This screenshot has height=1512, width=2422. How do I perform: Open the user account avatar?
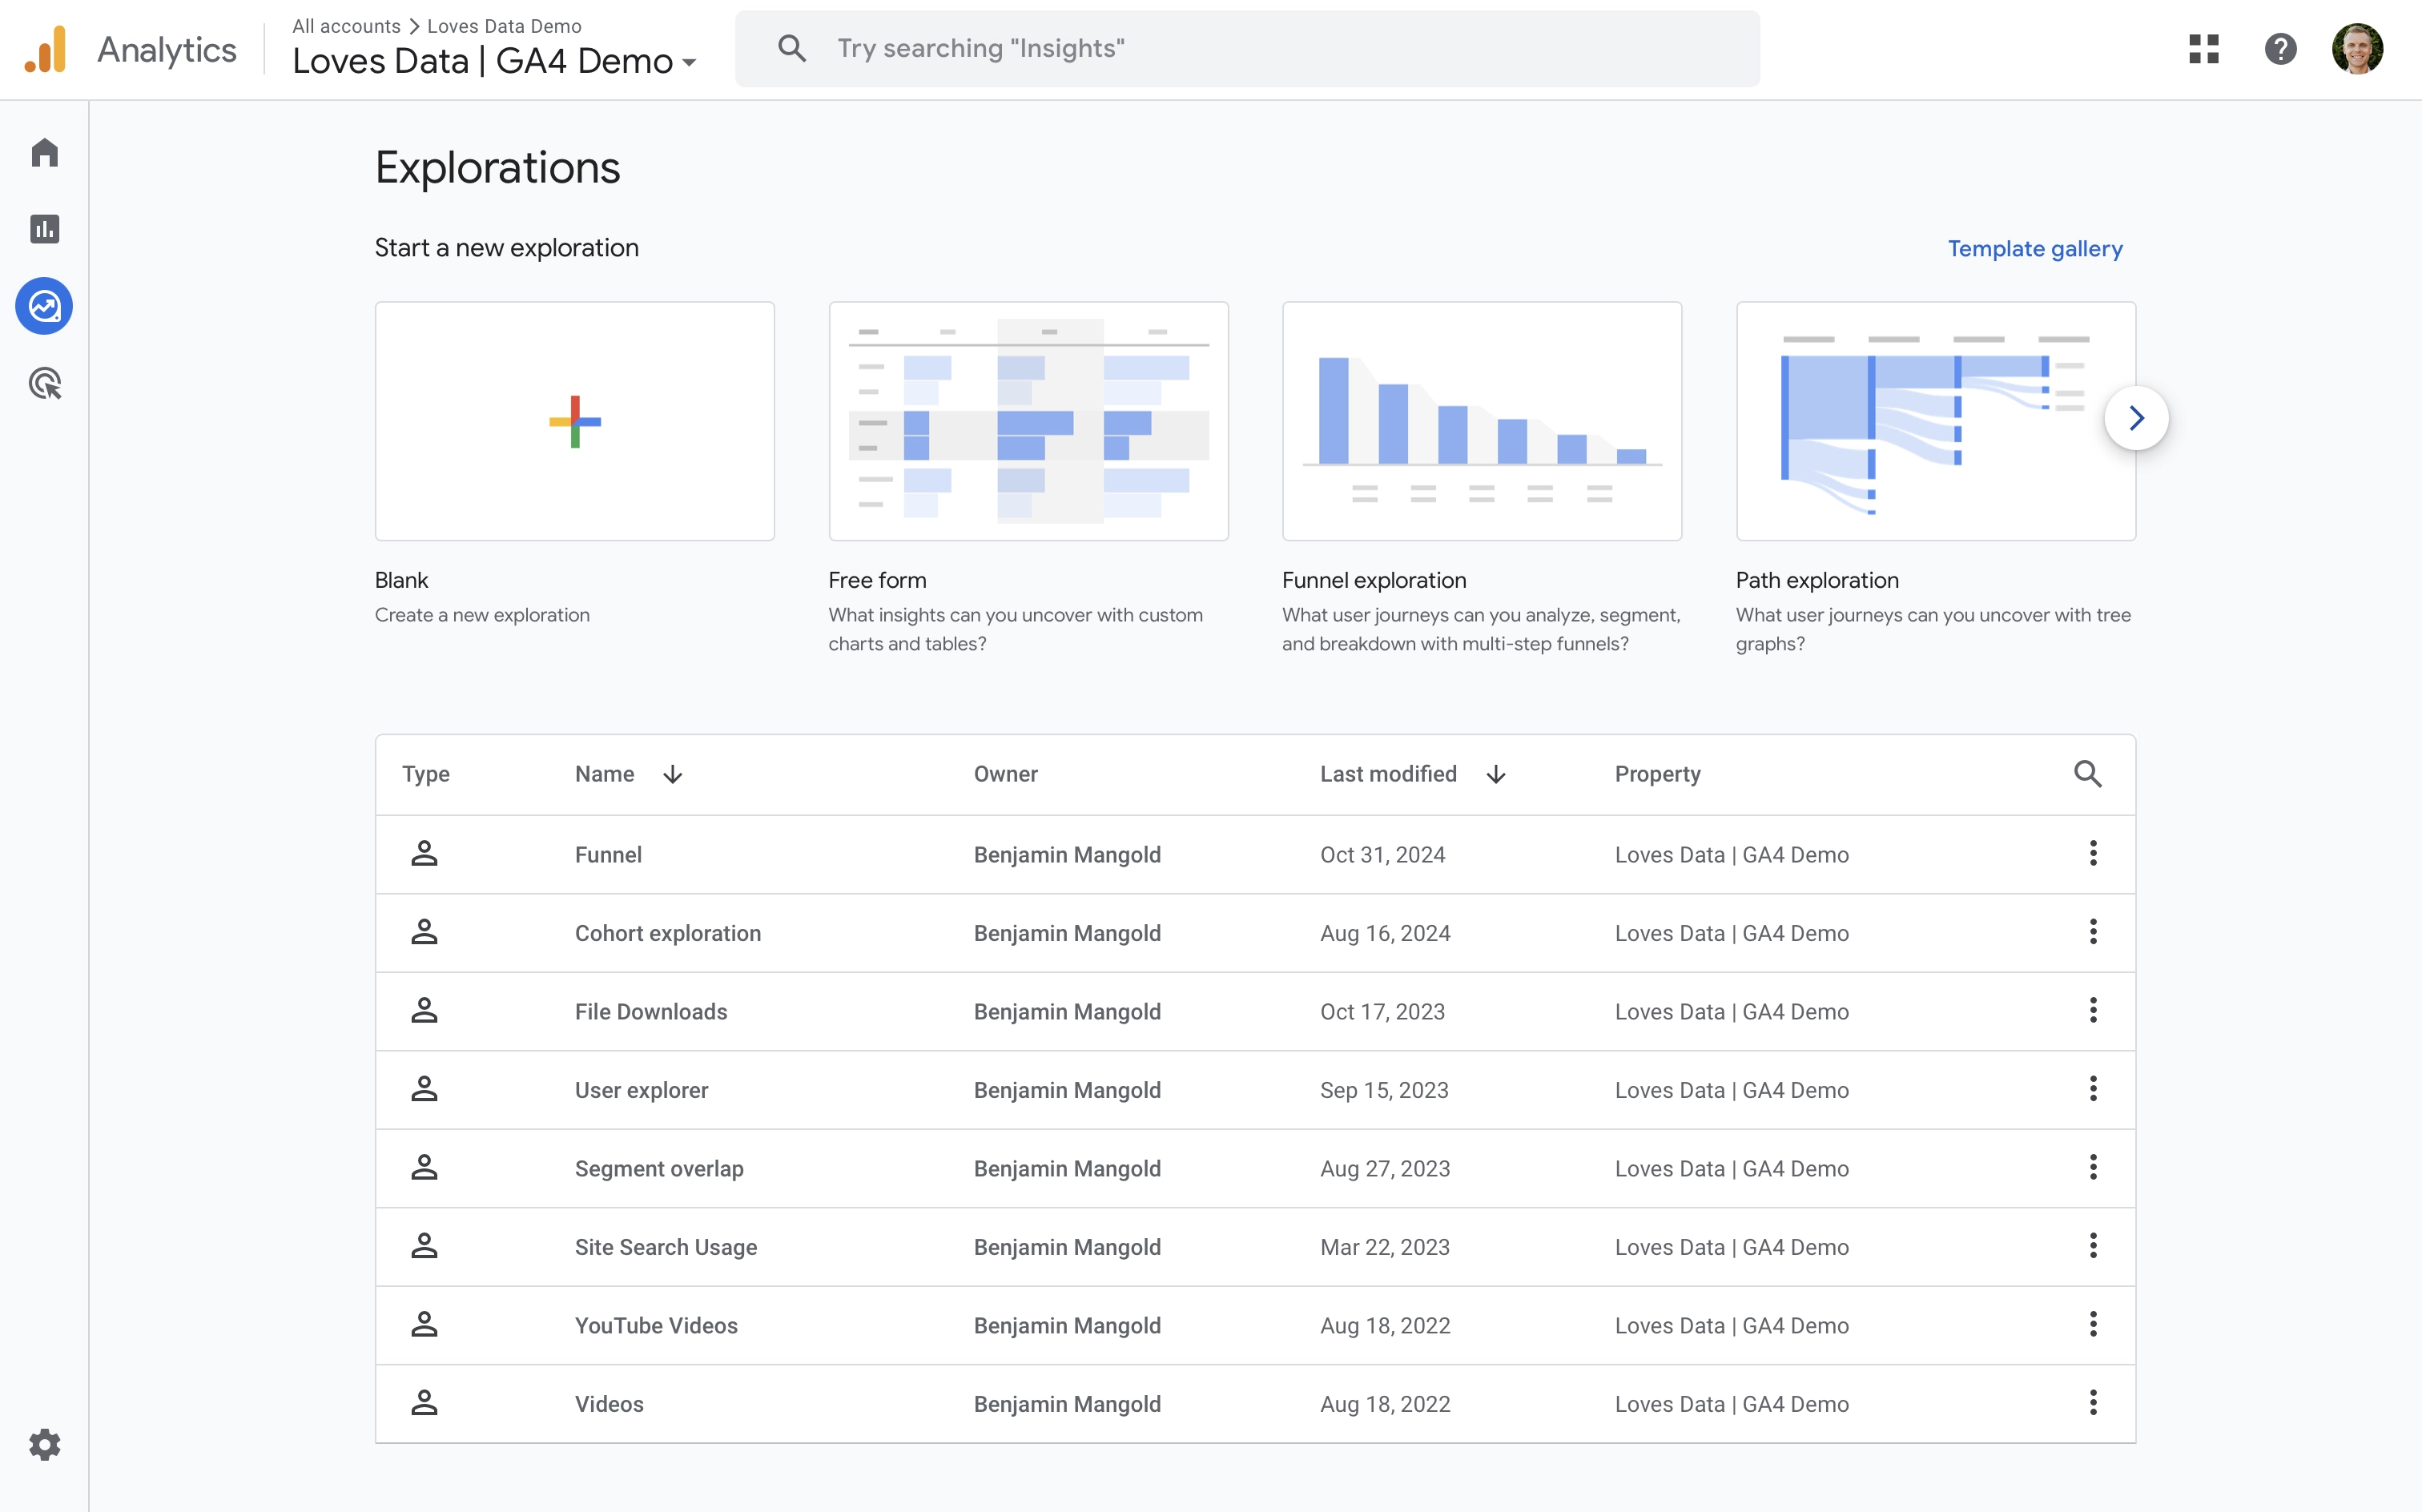click(2357, 49)
